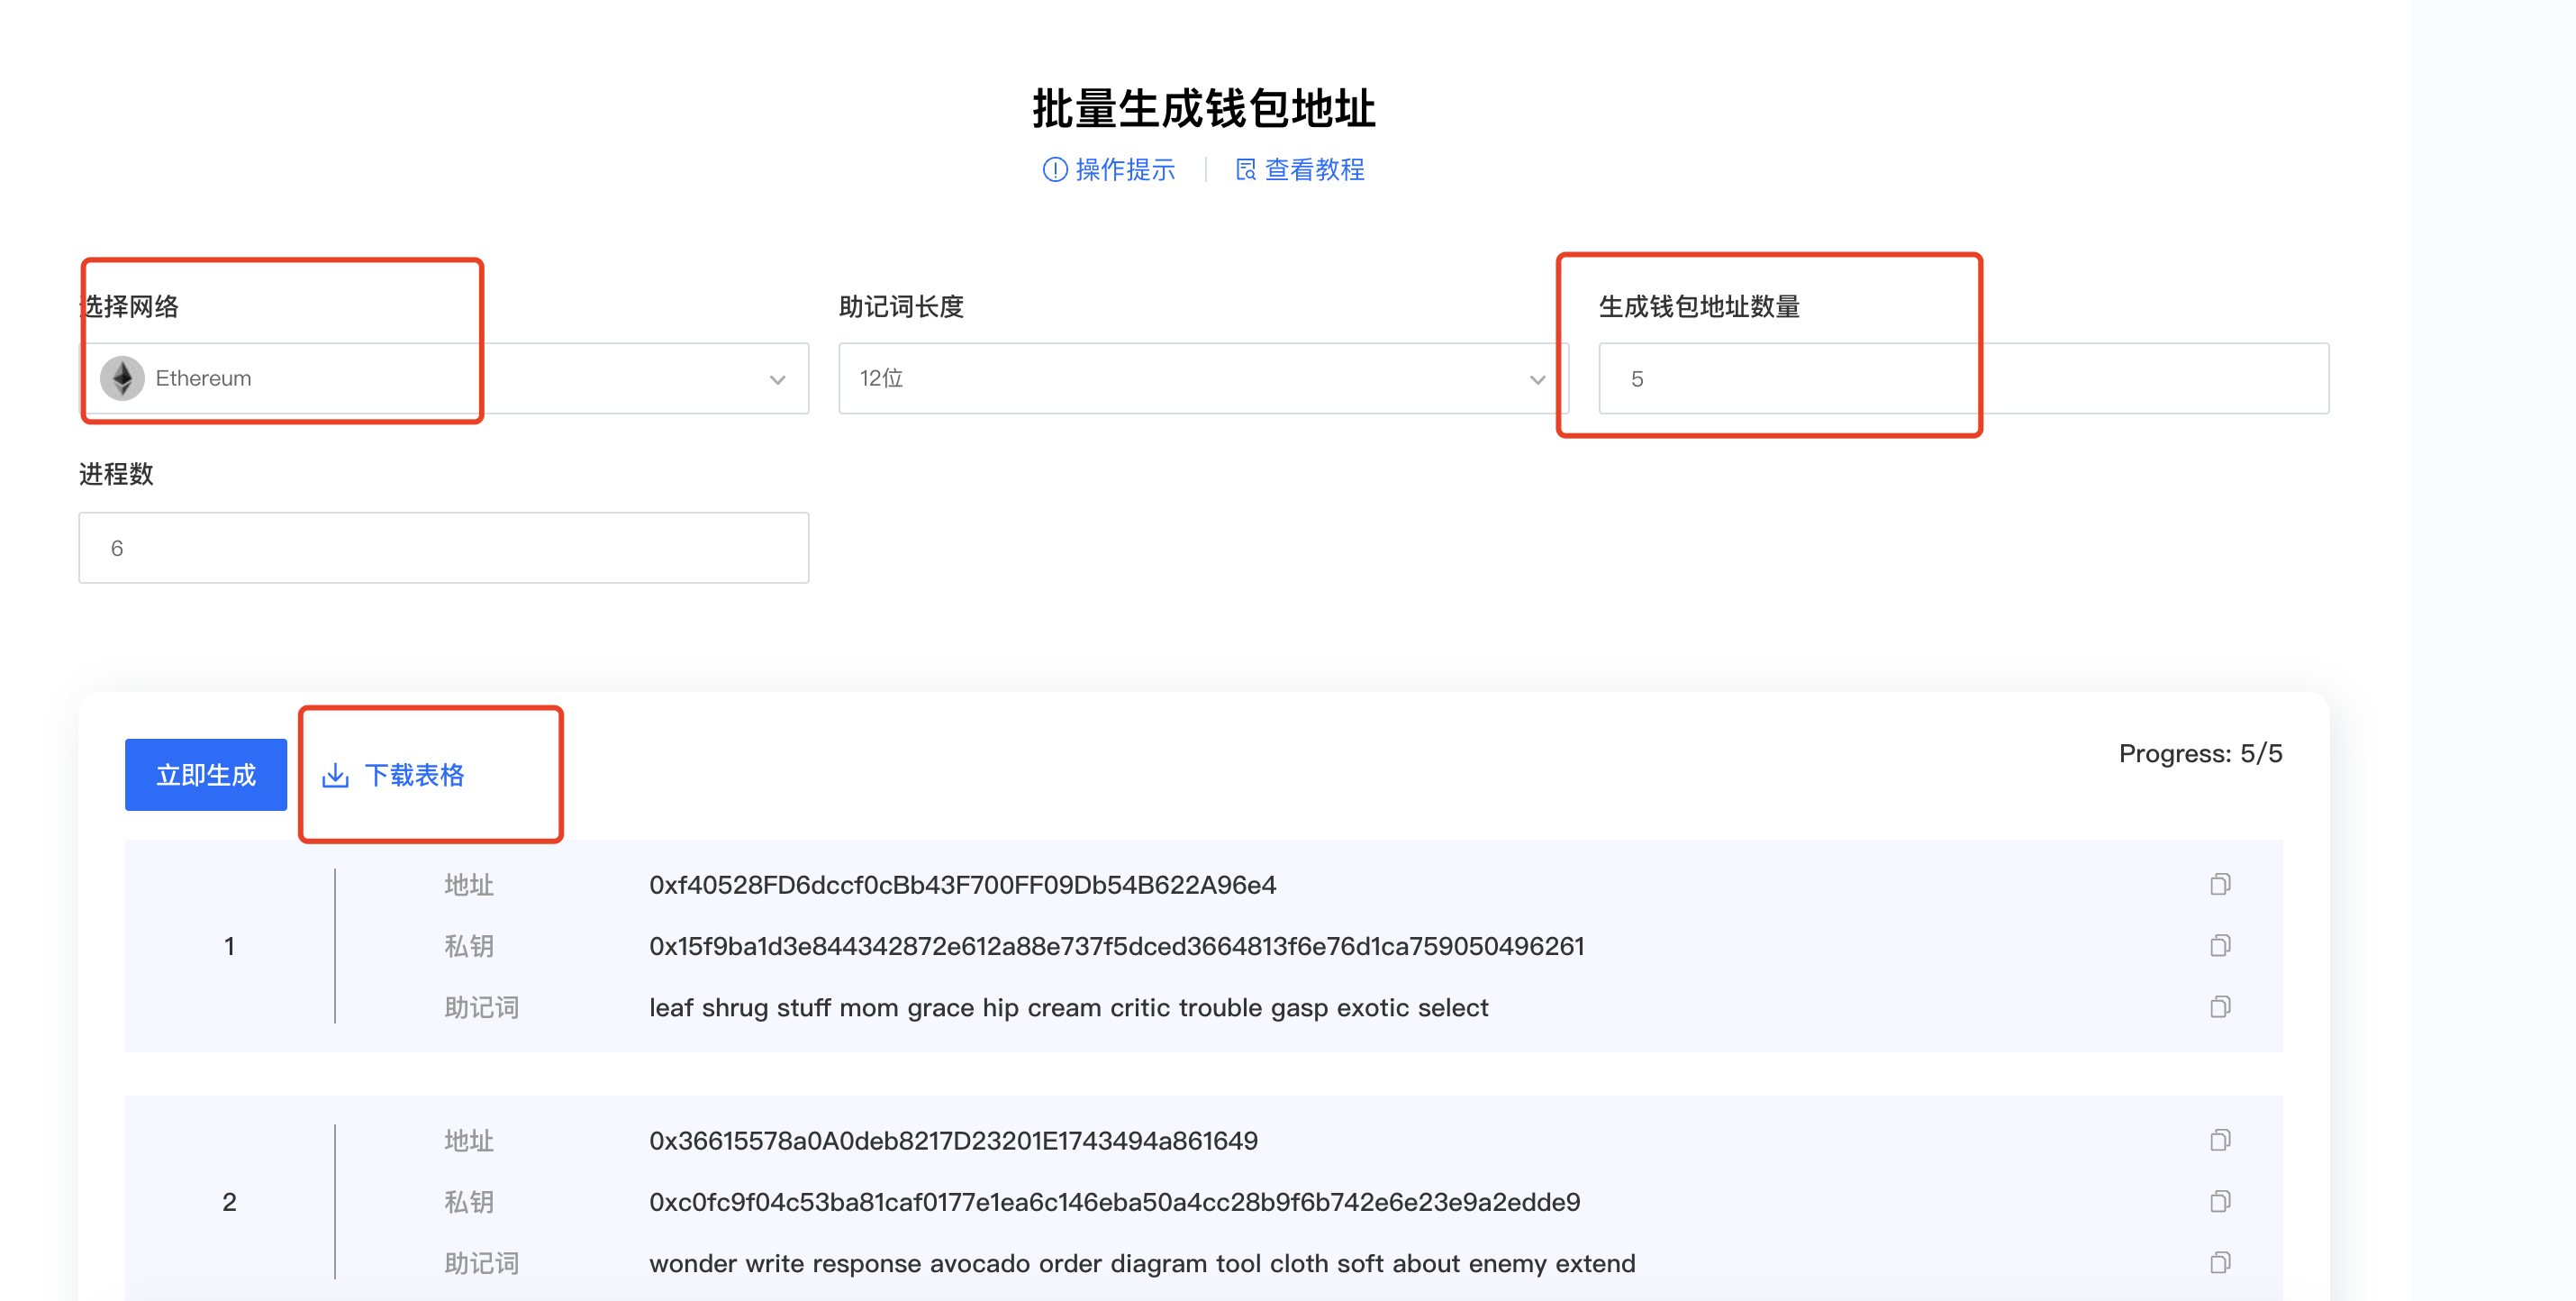The height and width of the screenshot is (1301, 2576).
Task: Click the Progress: 5/5 status text
Action: (x=2200, y=753)
